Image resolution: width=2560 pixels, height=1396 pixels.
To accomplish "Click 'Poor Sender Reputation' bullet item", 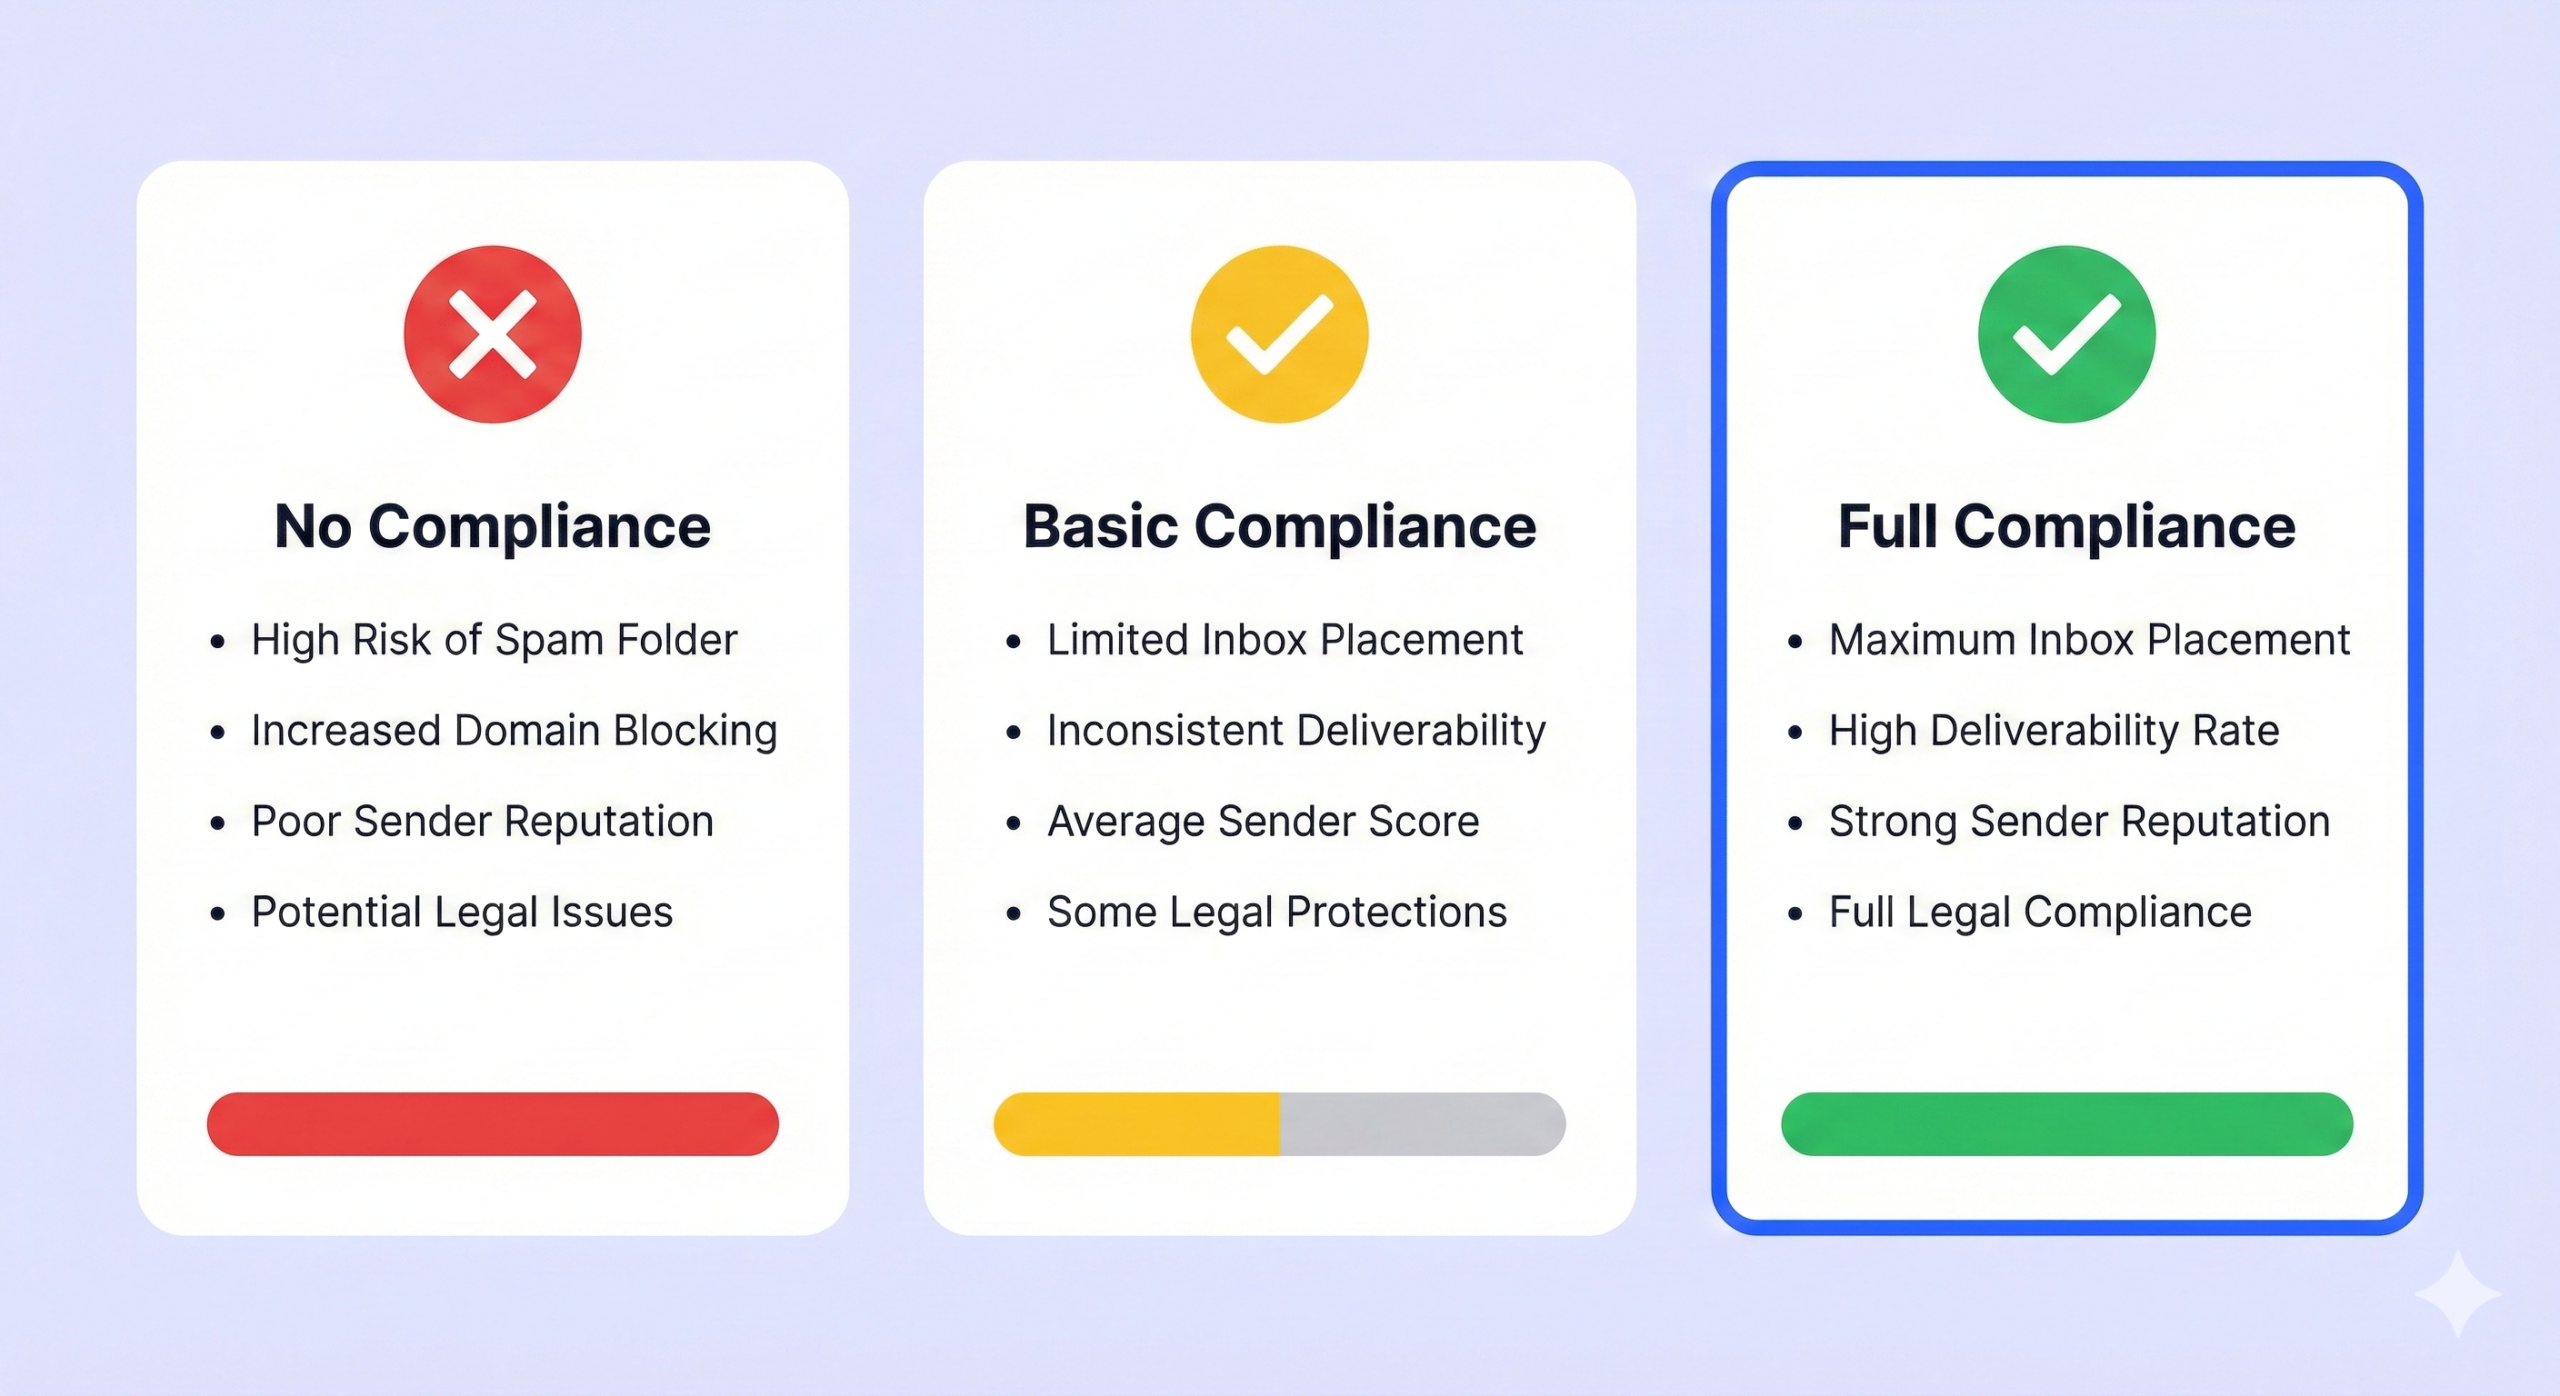I will [x=482, y=821].
